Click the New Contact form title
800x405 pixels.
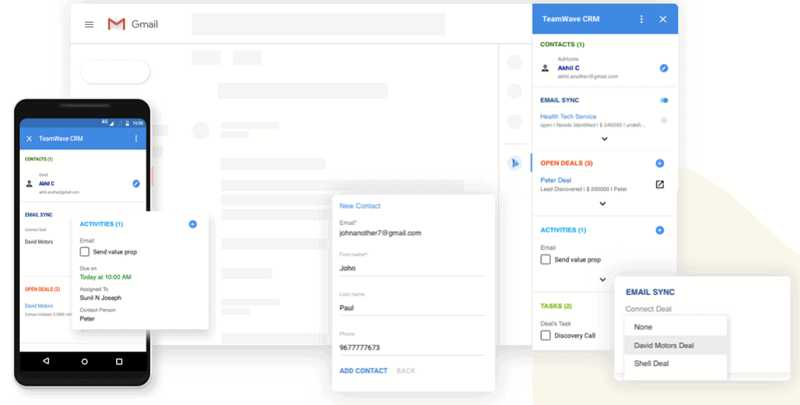pyautogui.click(x=360, y=206)
